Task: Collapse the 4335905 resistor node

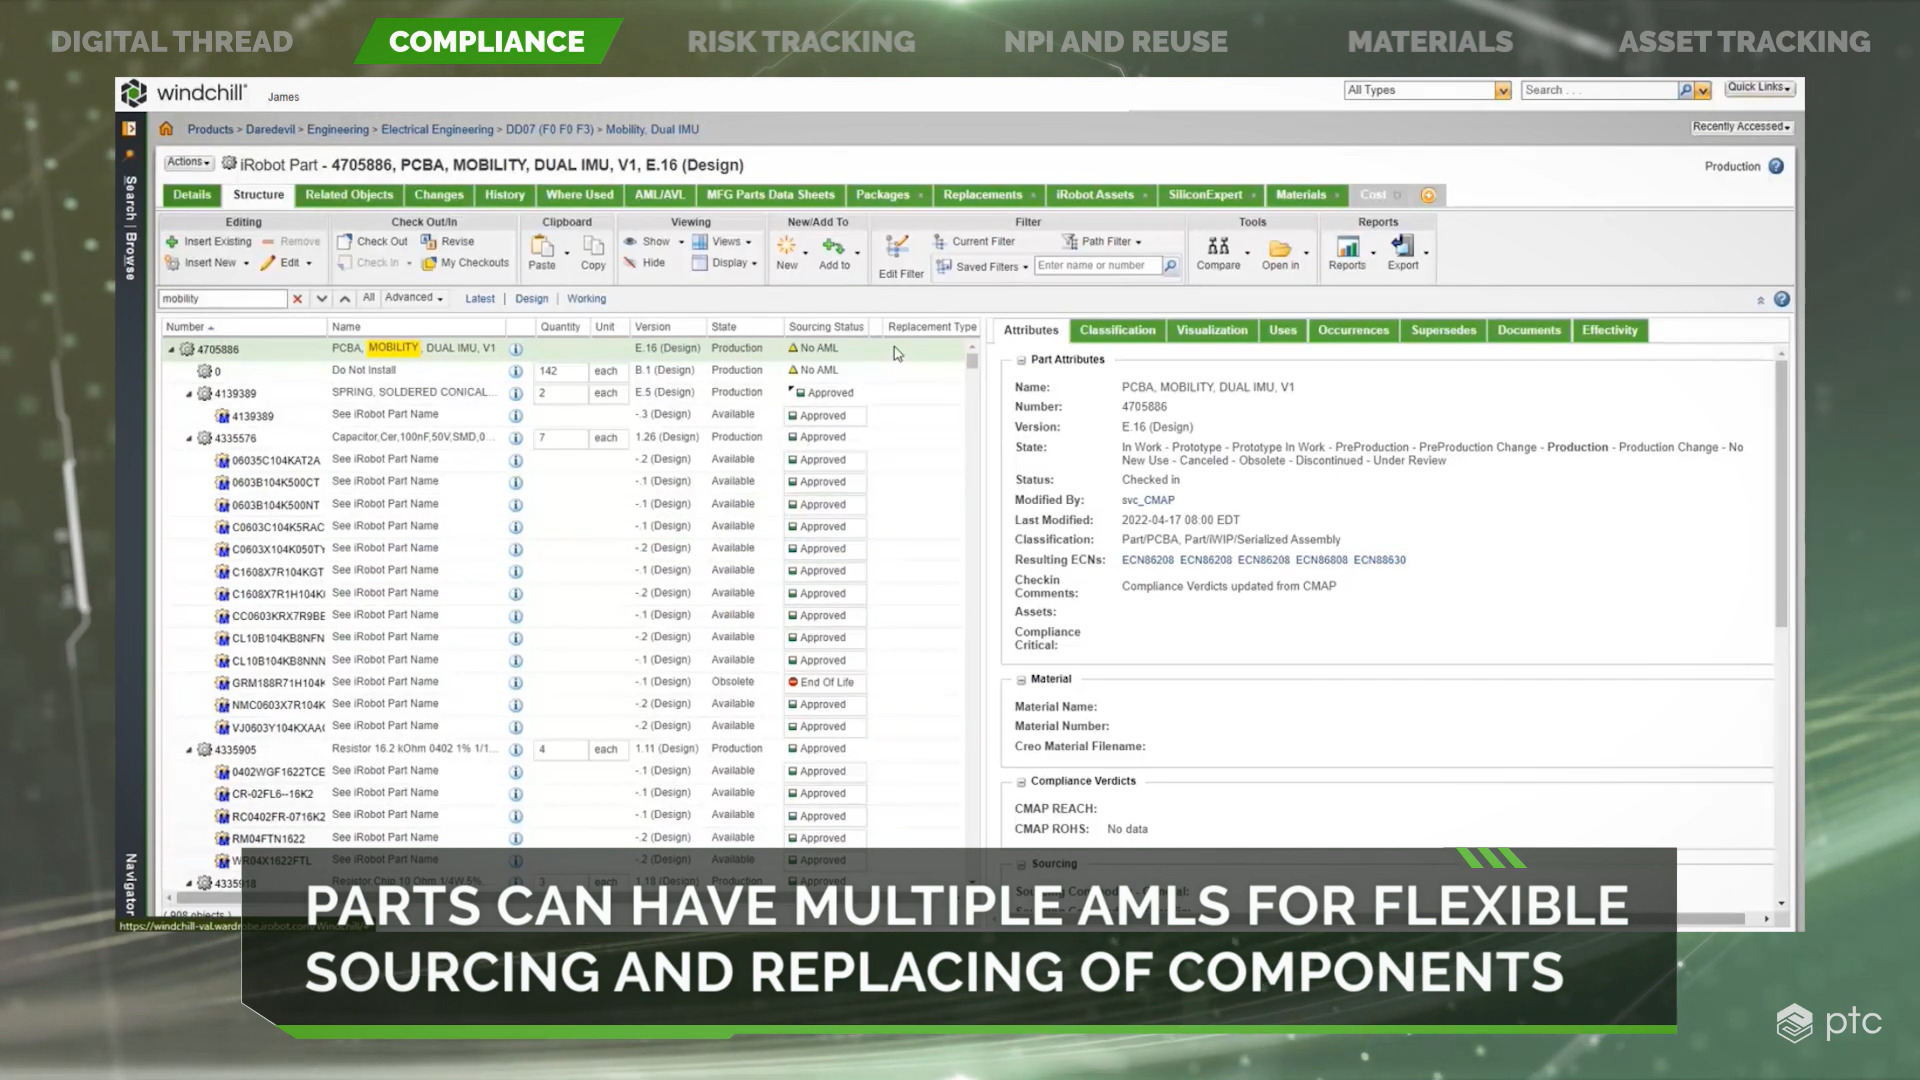Action: tap(189, 750)
